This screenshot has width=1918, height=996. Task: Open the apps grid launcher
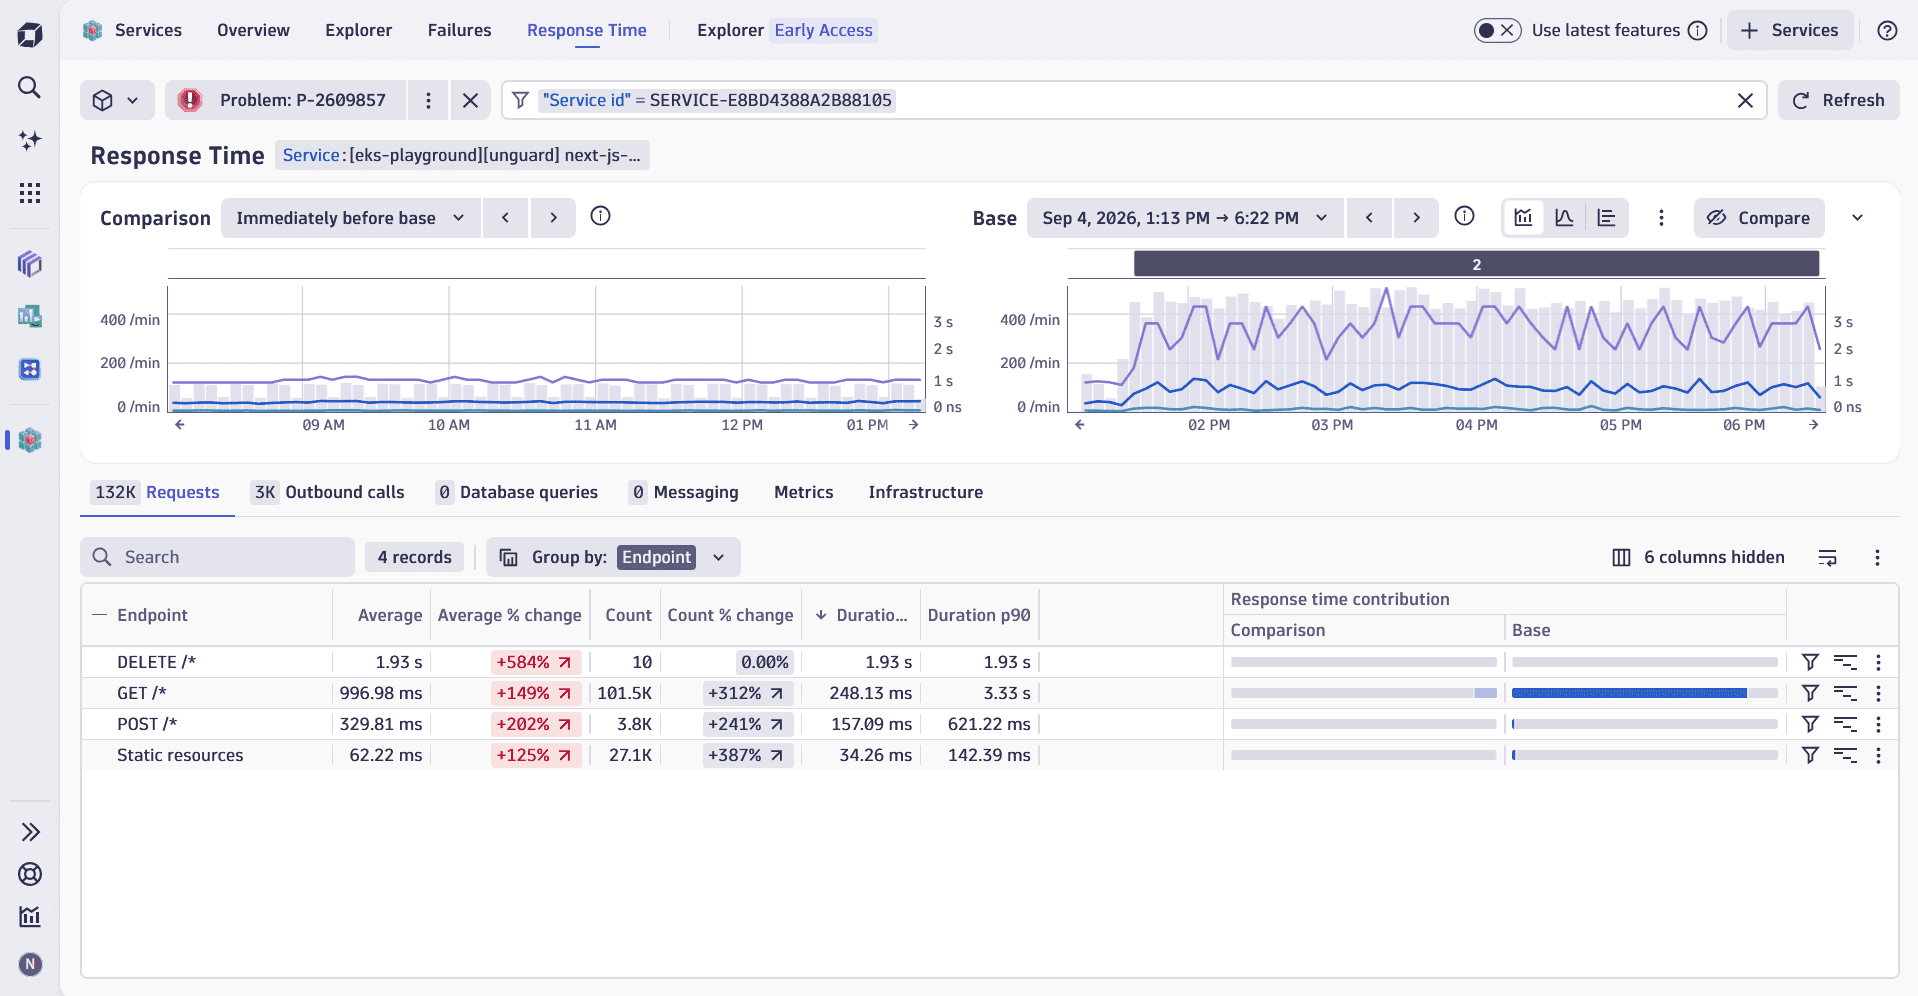[x=30, y=193]
